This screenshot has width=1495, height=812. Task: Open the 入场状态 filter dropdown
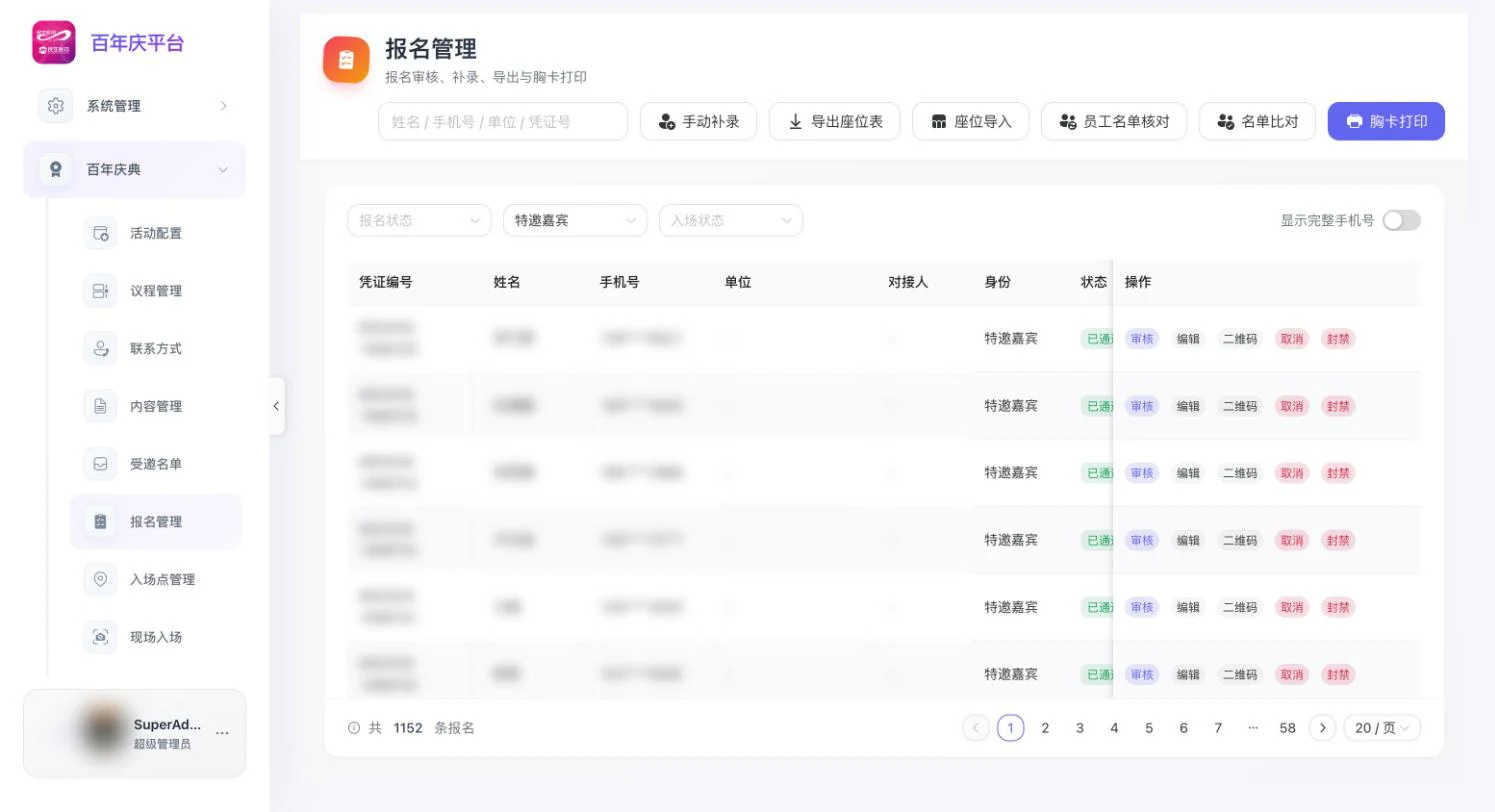pyautogui.click(x=731, y=221)
